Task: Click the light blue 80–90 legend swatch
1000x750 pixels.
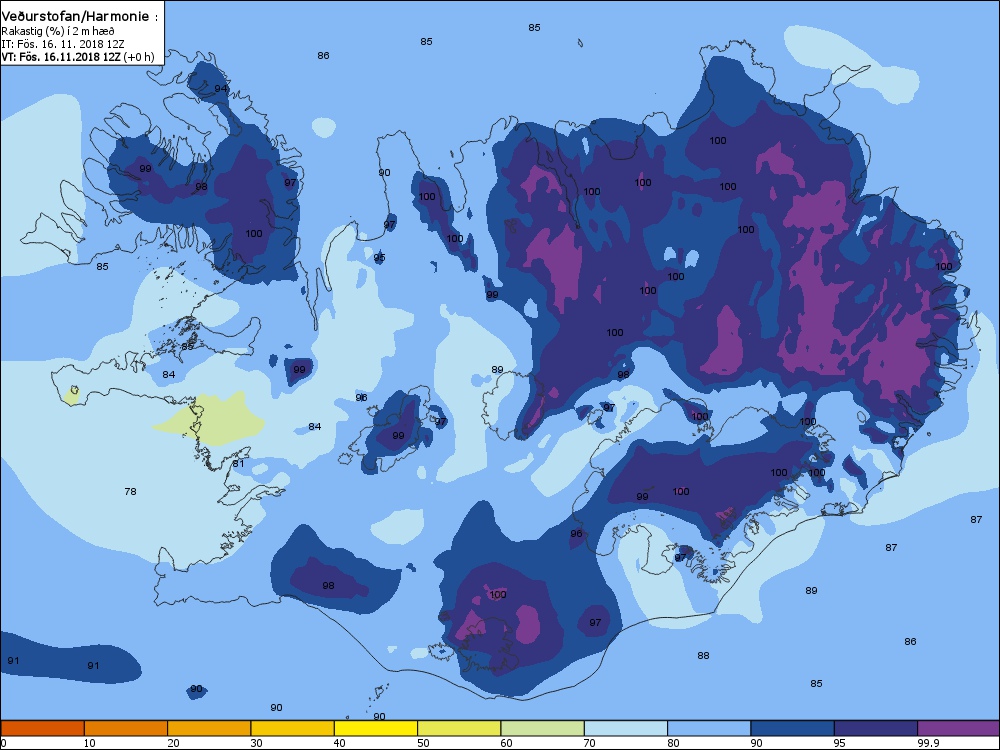Action: (709, 728)
